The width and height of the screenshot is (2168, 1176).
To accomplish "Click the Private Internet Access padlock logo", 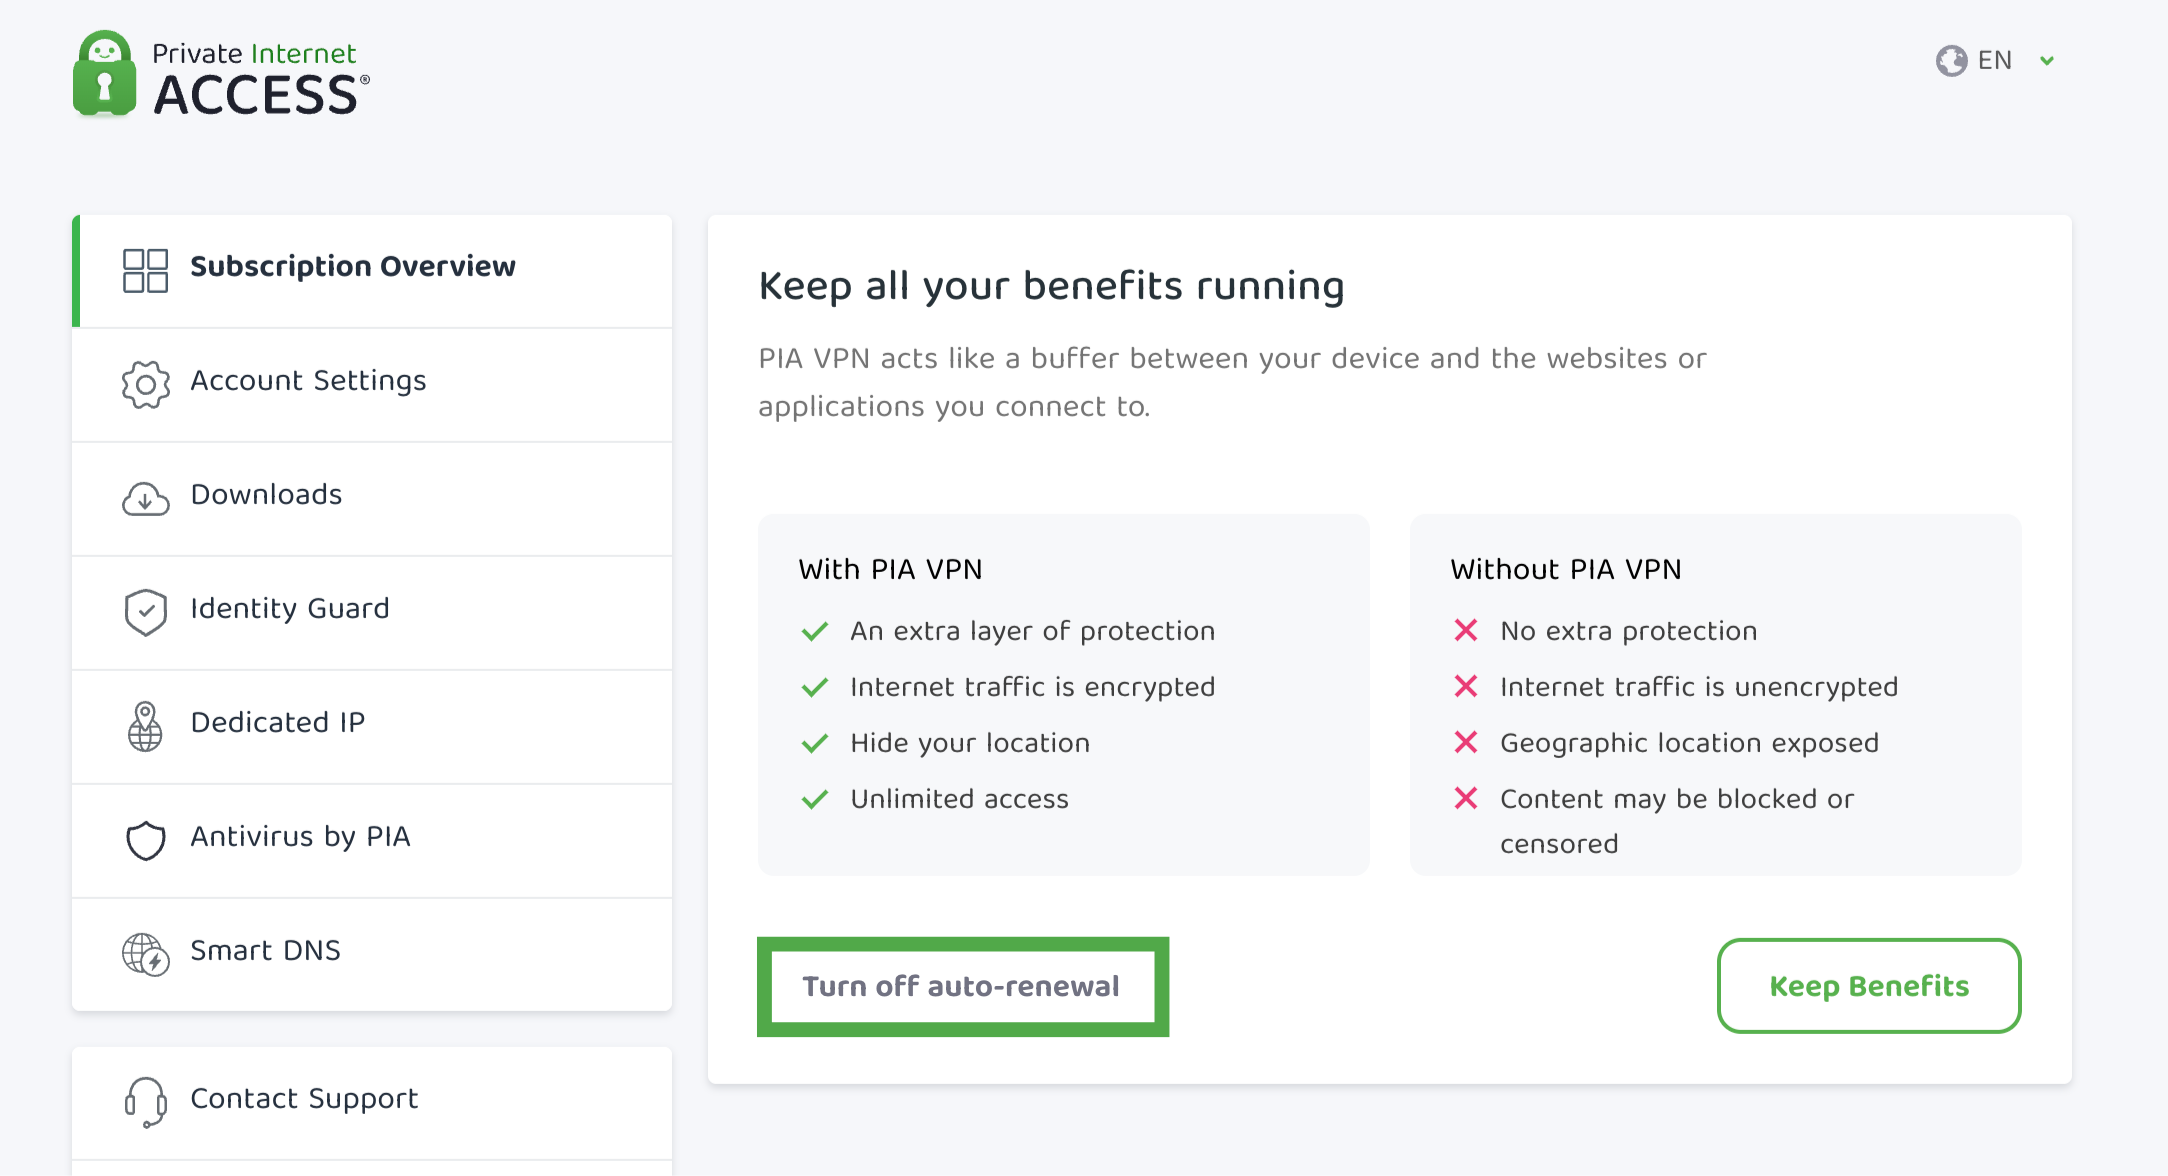I will (104, 74).
